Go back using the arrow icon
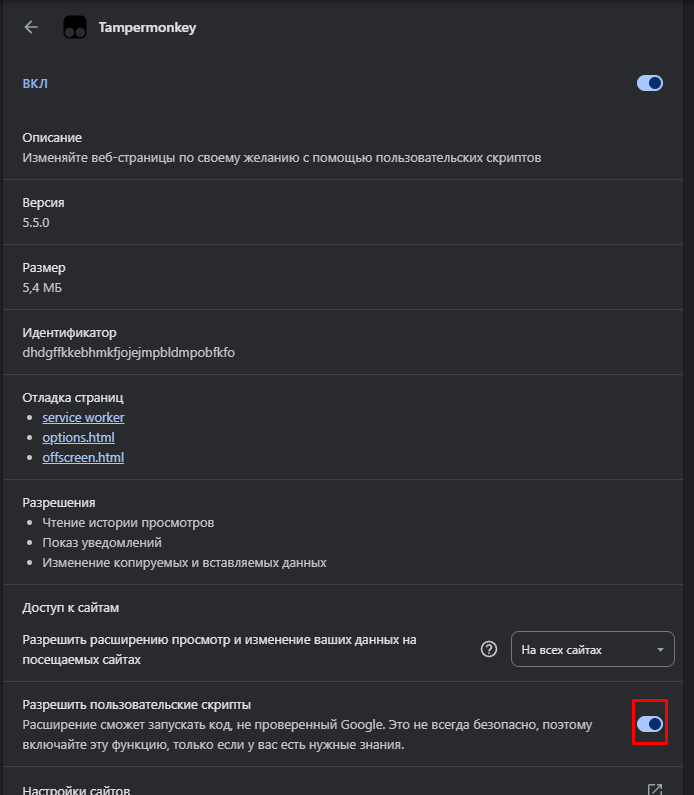This screenshot has height=795, width=694. pos(31,27)
